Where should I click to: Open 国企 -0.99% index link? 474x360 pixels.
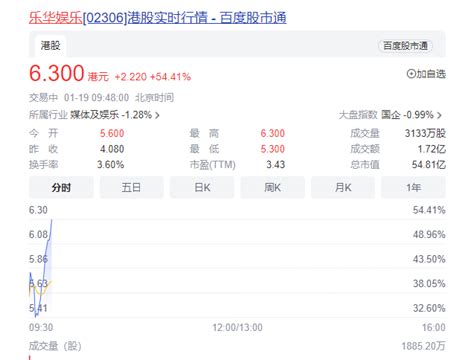(407, 115)
